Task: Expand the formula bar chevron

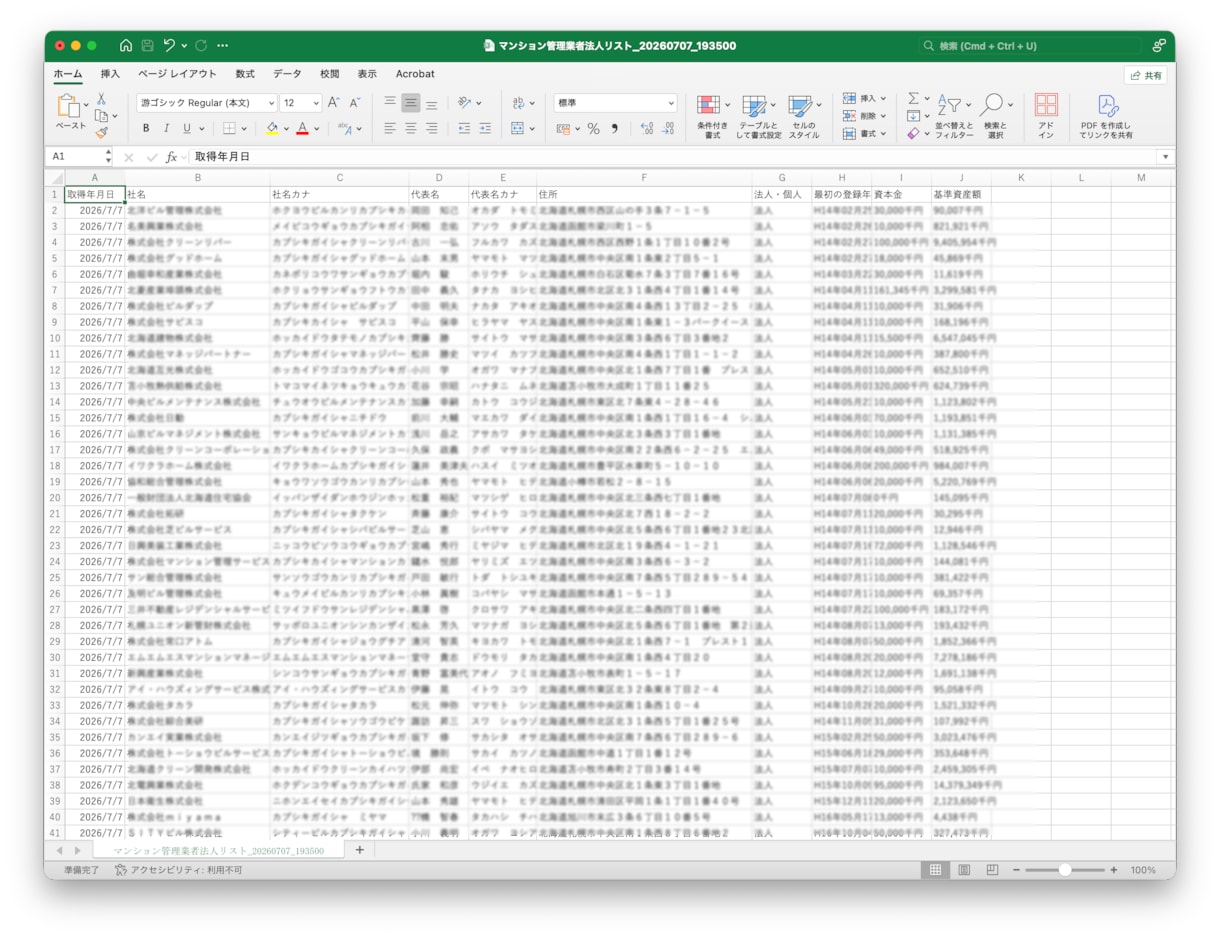Action: [1165, 157]
